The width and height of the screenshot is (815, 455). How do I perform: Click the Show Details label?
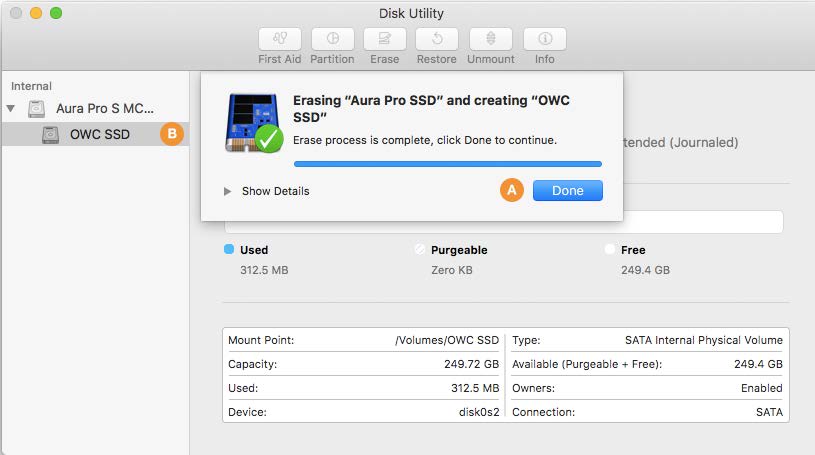pos(275,191)
